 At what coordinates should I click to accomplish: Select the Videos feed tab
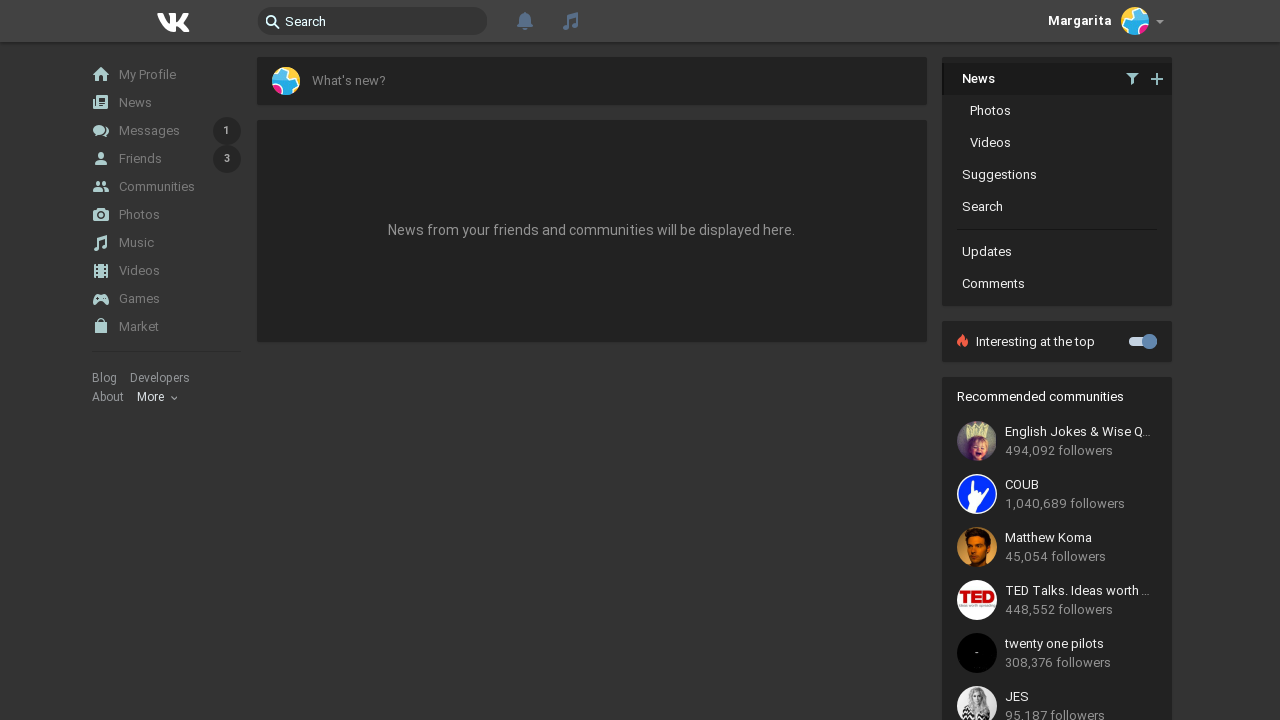(x=1057, y=143)
